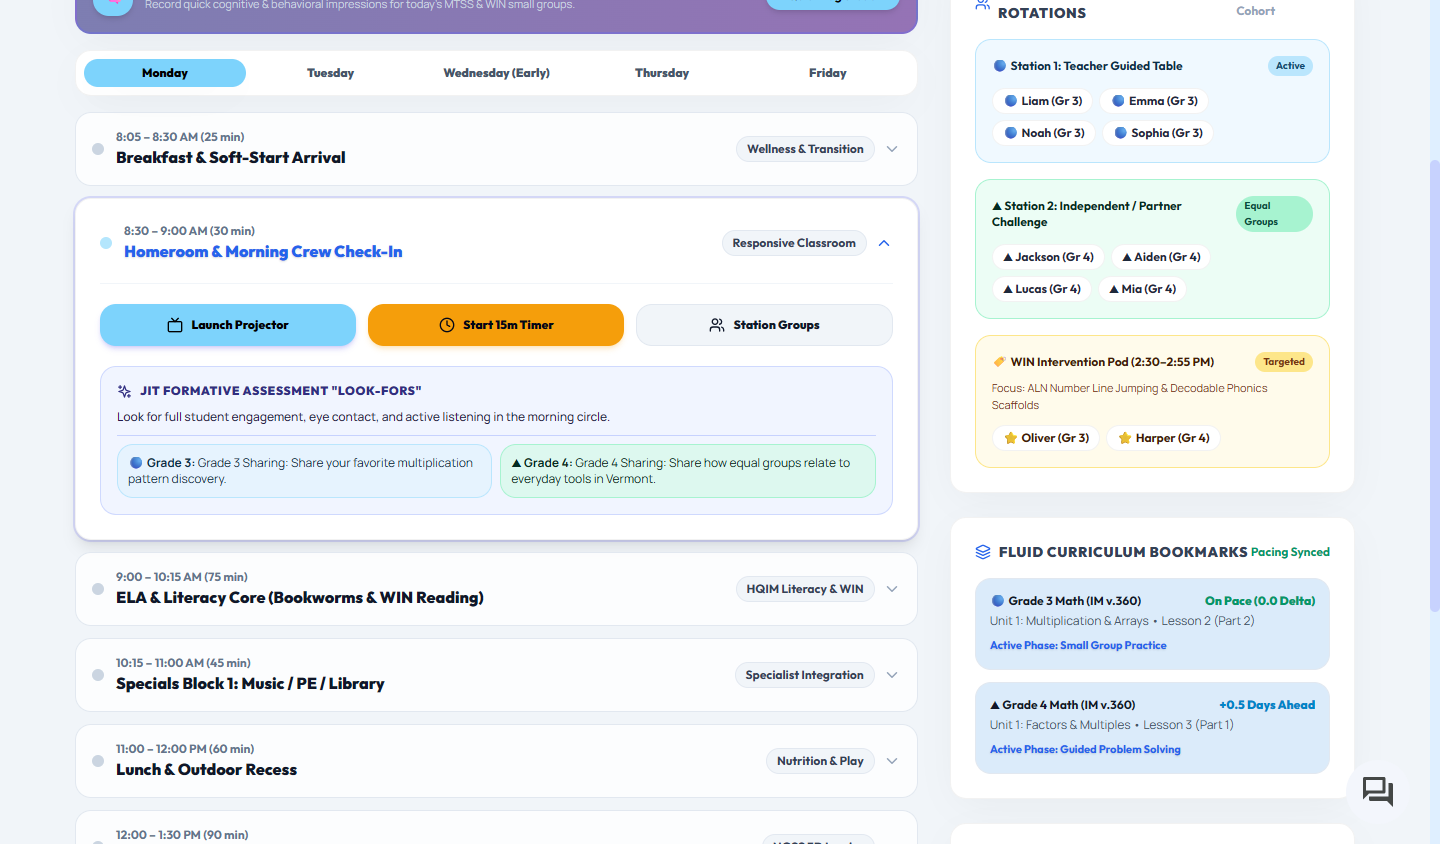The width and height of the screenshot is (1440, 844).
Task: Expand the Lunch & Outdoor Recess block
Action: [x=892, y=761]
